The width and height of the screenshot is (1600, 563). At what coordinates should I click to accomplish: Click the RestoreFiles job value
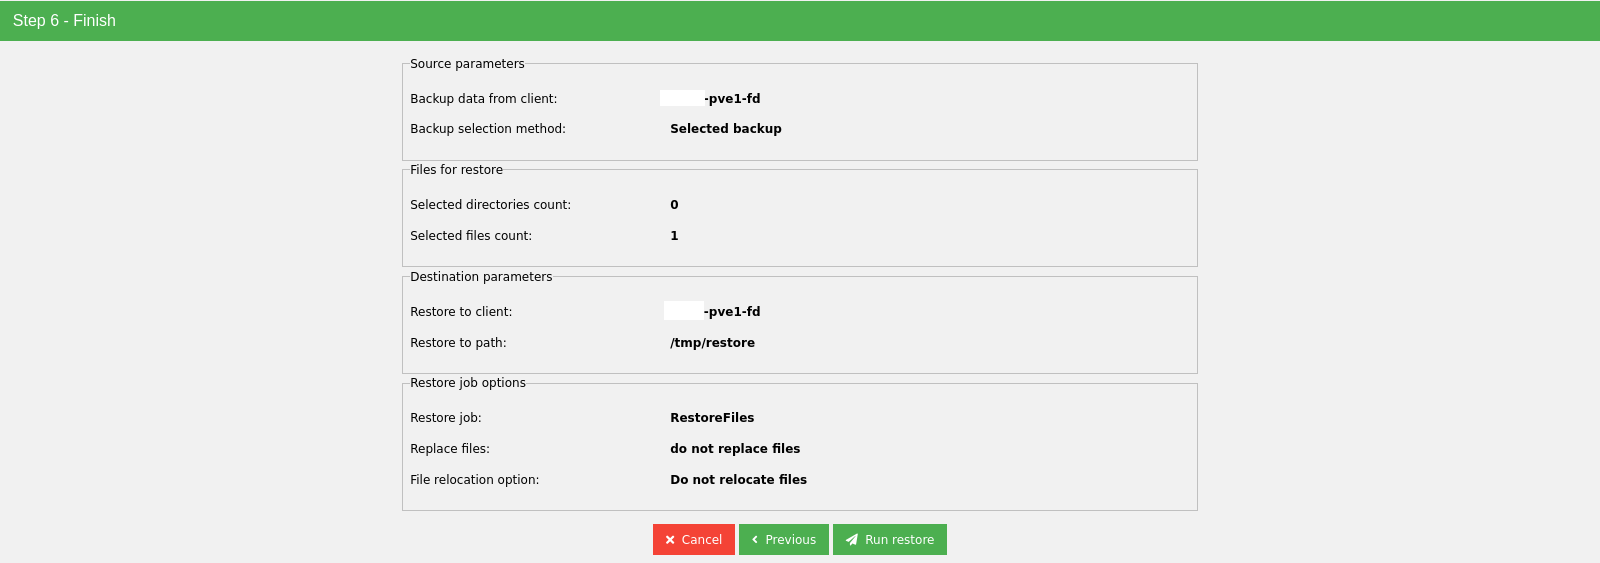[712, 418]
